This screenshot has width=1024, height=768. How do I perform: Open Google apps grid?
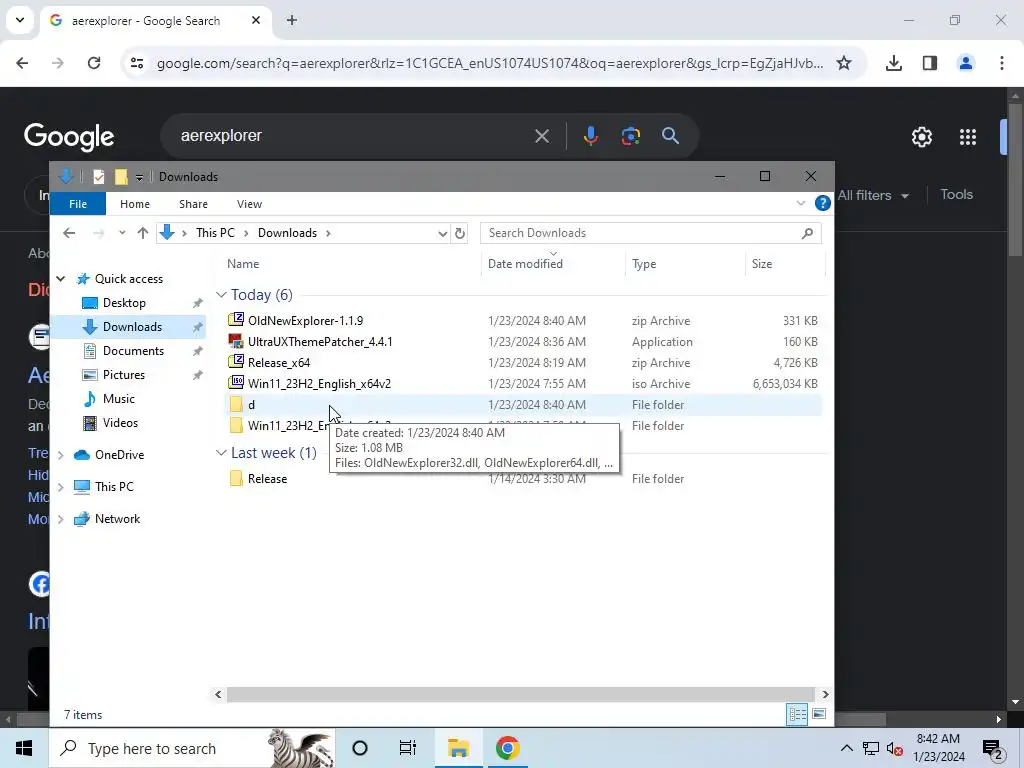(968, 137)
